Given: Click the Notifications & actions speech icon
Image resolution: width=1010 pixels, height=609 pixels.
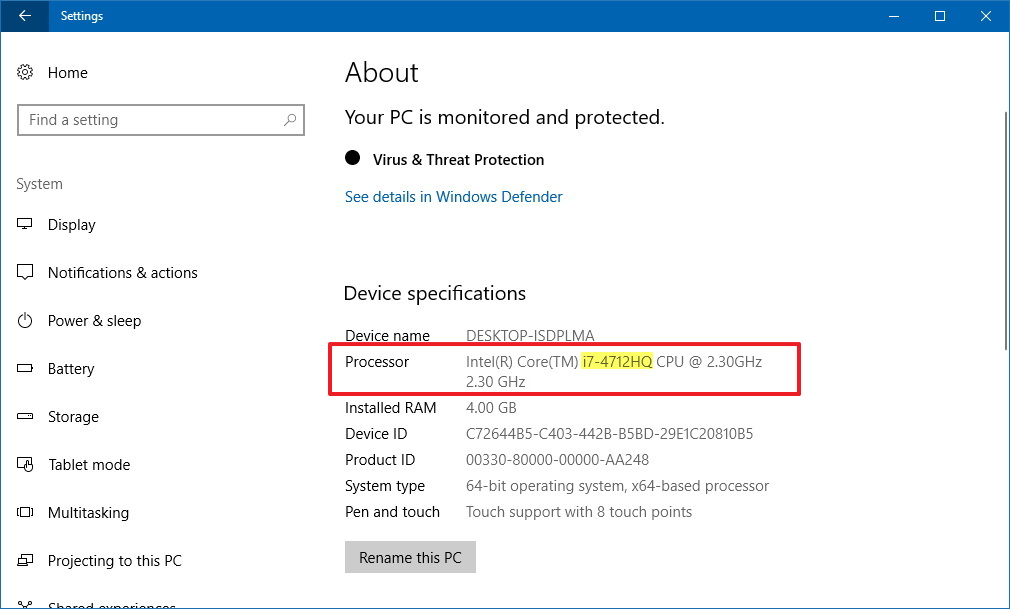Looking at the screenshot, I should pos(25,273).
